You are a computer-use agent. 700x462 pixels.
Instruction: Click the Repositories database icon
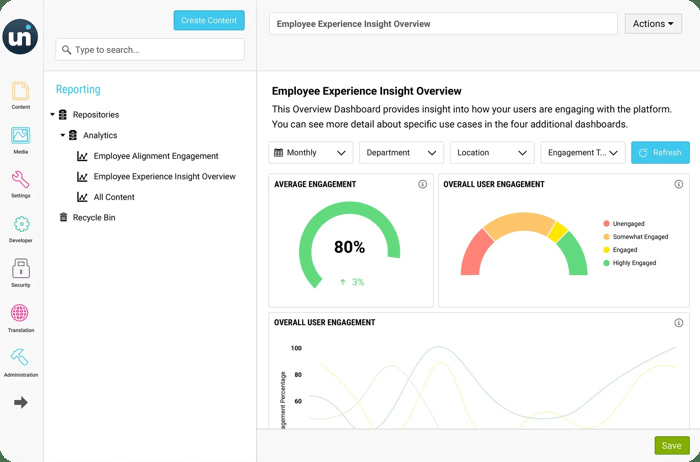click(62, 115)
